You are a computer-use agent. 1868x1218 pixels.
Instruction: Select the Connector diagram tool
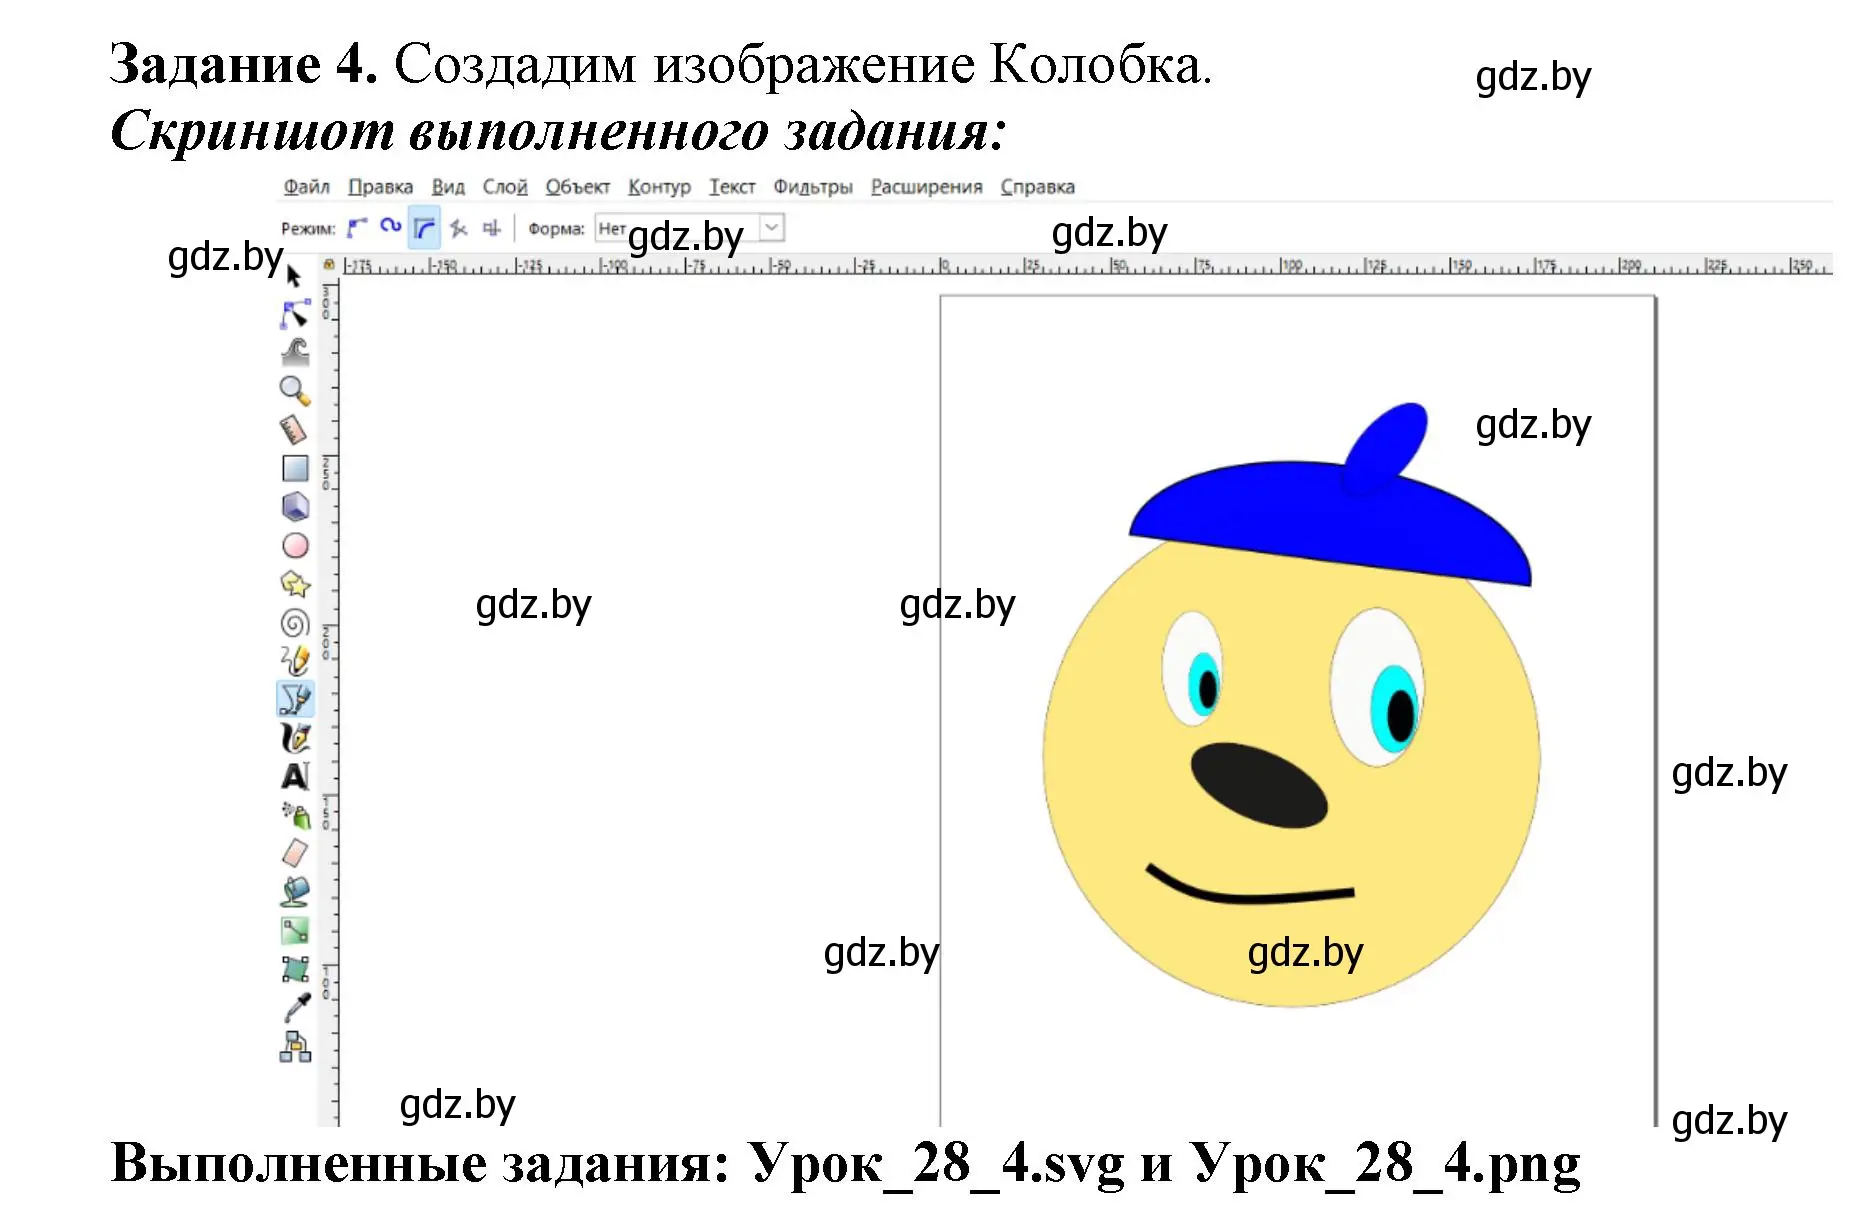click(295, 1046)
